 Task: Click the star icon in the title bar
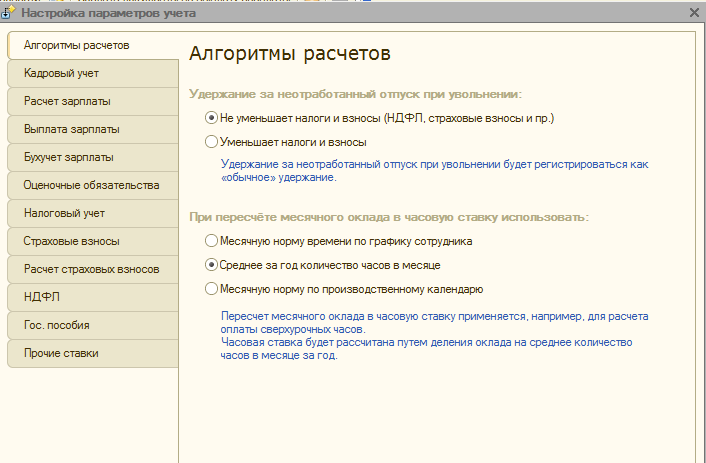click(10, 13)
